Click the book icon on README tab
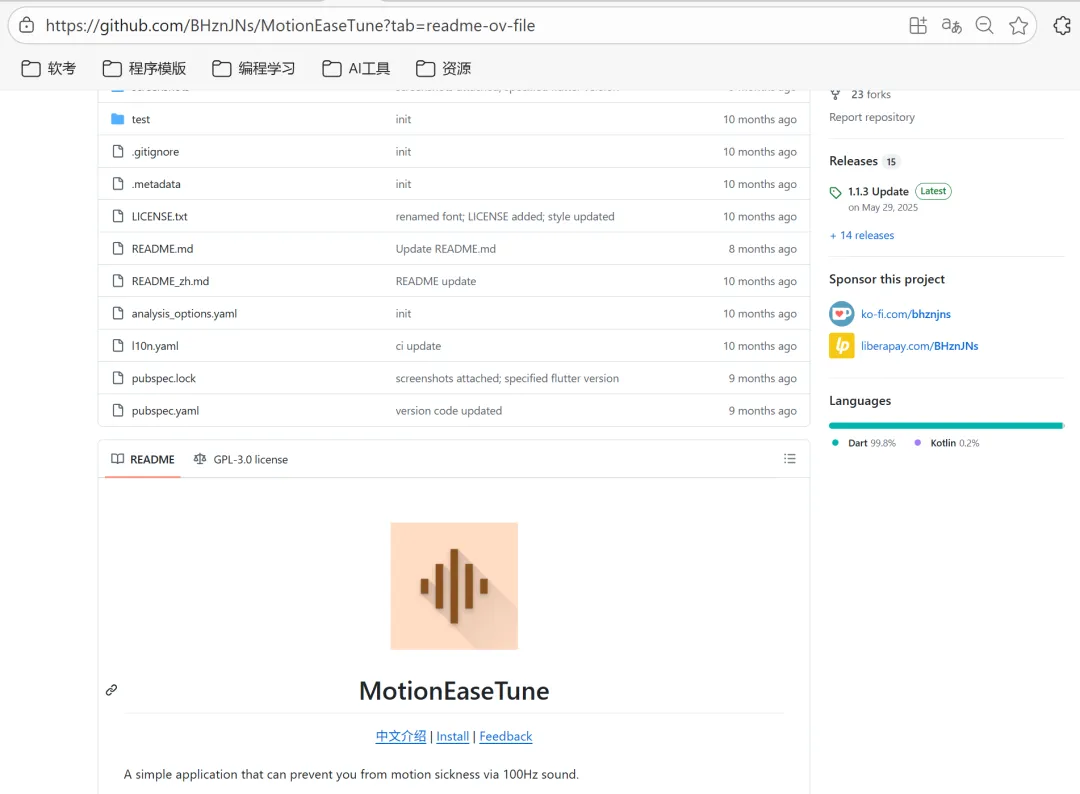The width and height of the screenshot is (1080, 794). click(x=118, y=459)
